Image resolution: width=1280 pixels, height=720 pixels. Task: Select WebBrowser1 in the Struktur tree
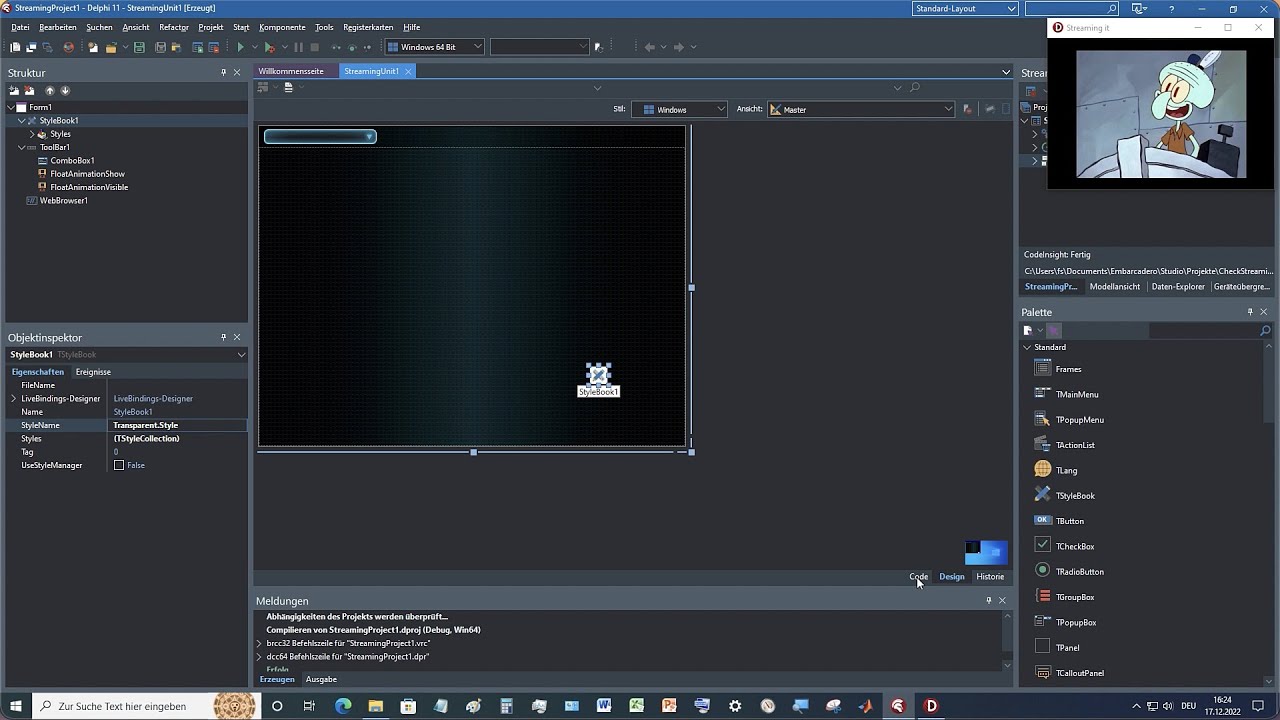tap(64, 200)
